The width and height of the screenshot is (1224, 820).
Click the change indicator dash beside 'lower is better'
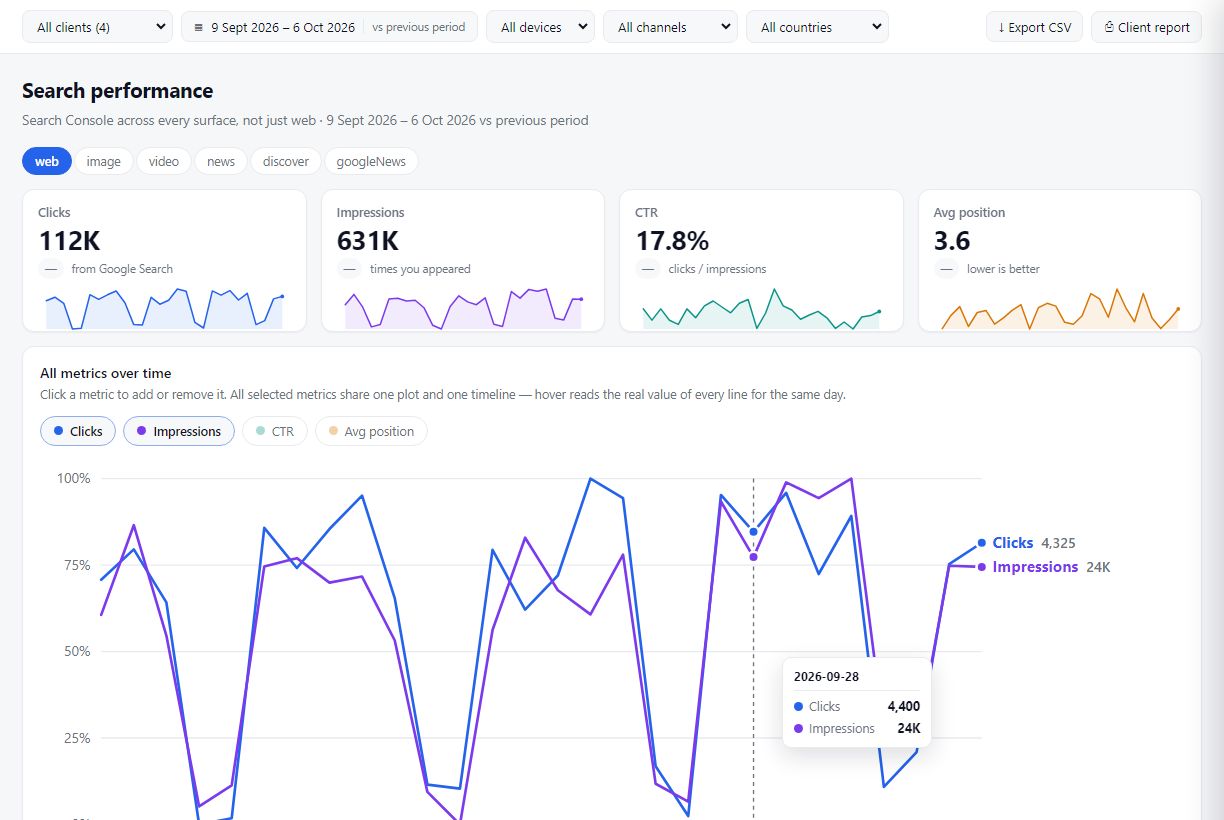[x=946, y=269]
